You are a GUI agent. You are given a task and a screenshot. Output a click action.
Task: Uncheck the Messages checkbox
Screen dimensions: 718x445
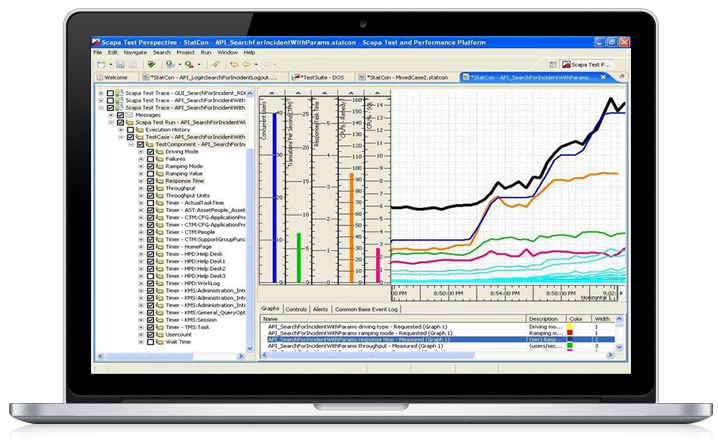[x=120, y=115]
